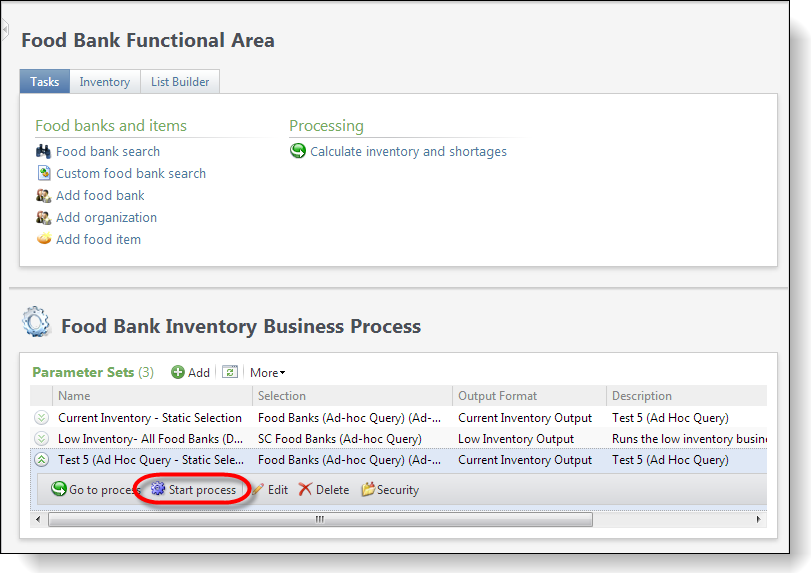Click Go to process button

[x=94, y=490]
